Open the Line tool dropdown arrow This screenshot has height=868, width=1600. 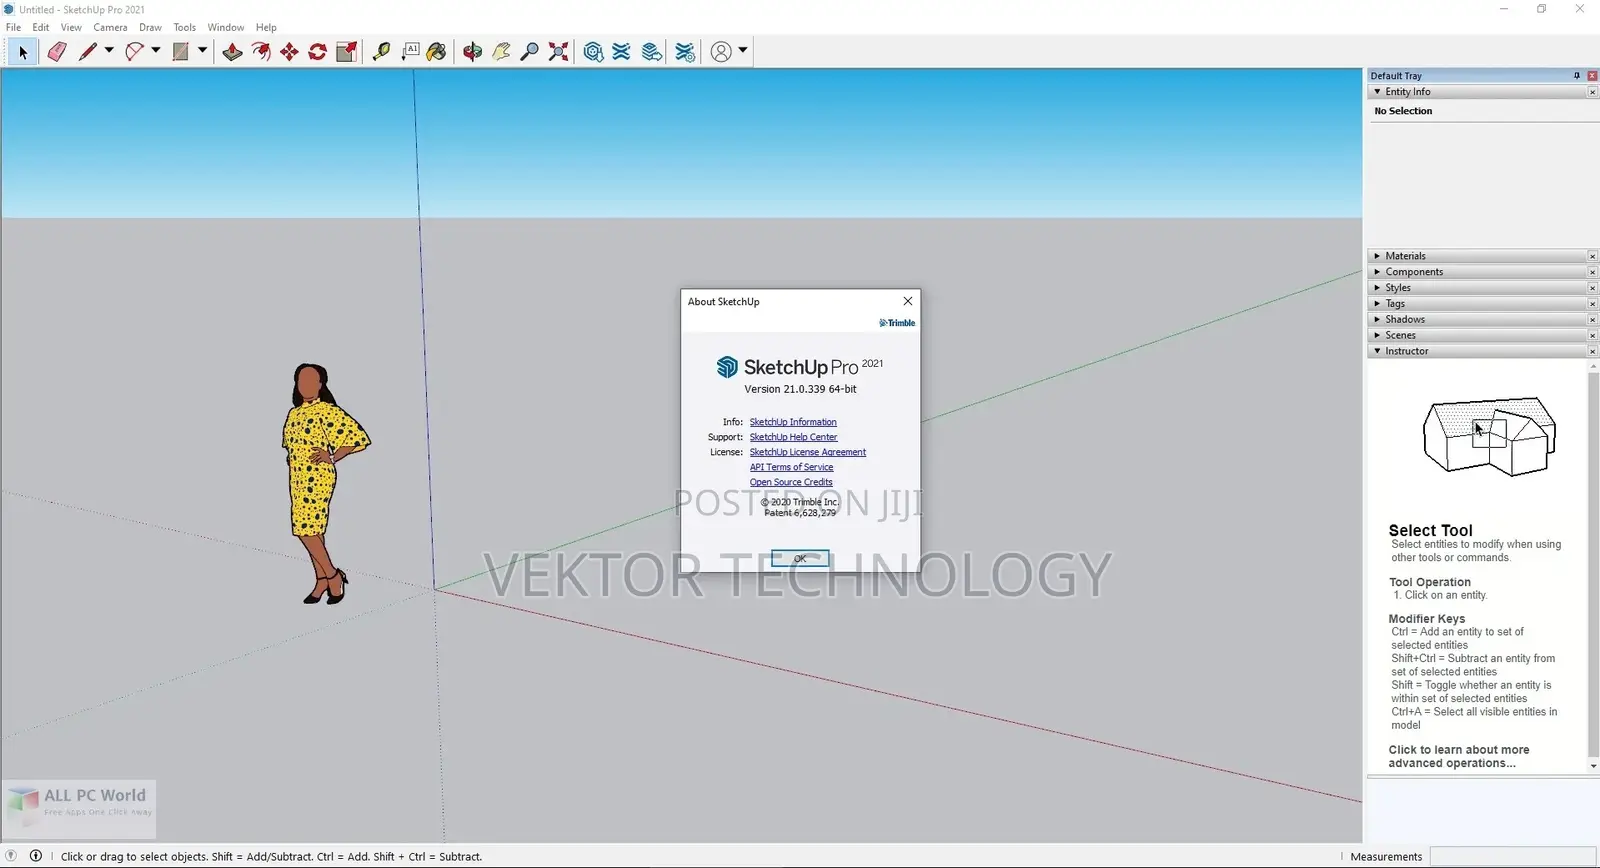pos(109,51)
